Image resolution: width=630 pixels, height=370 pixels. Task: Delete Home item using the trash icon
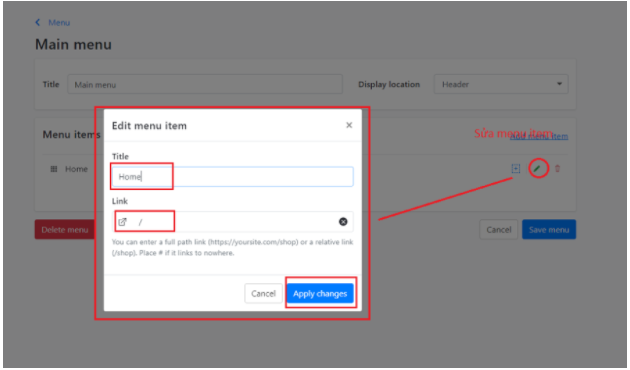click(557, 169)
